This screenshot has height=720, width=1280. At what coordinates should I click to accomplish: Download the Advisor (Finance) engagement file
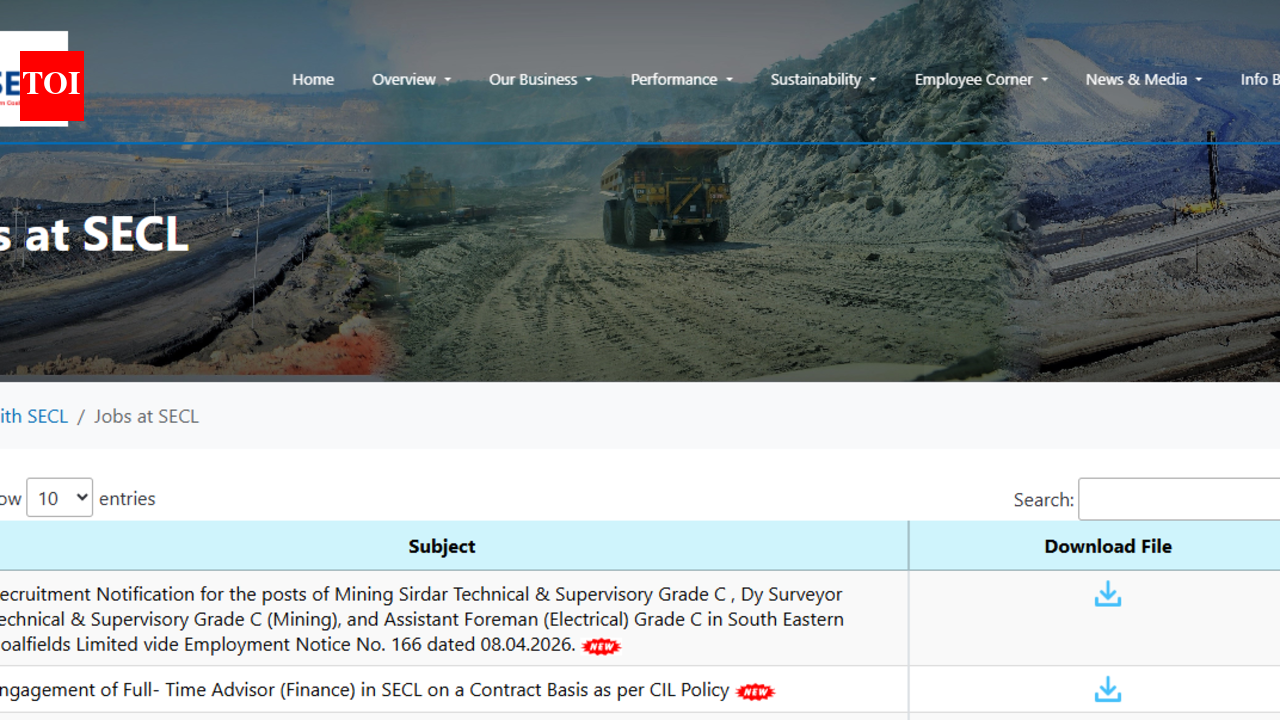point(1107,690)
